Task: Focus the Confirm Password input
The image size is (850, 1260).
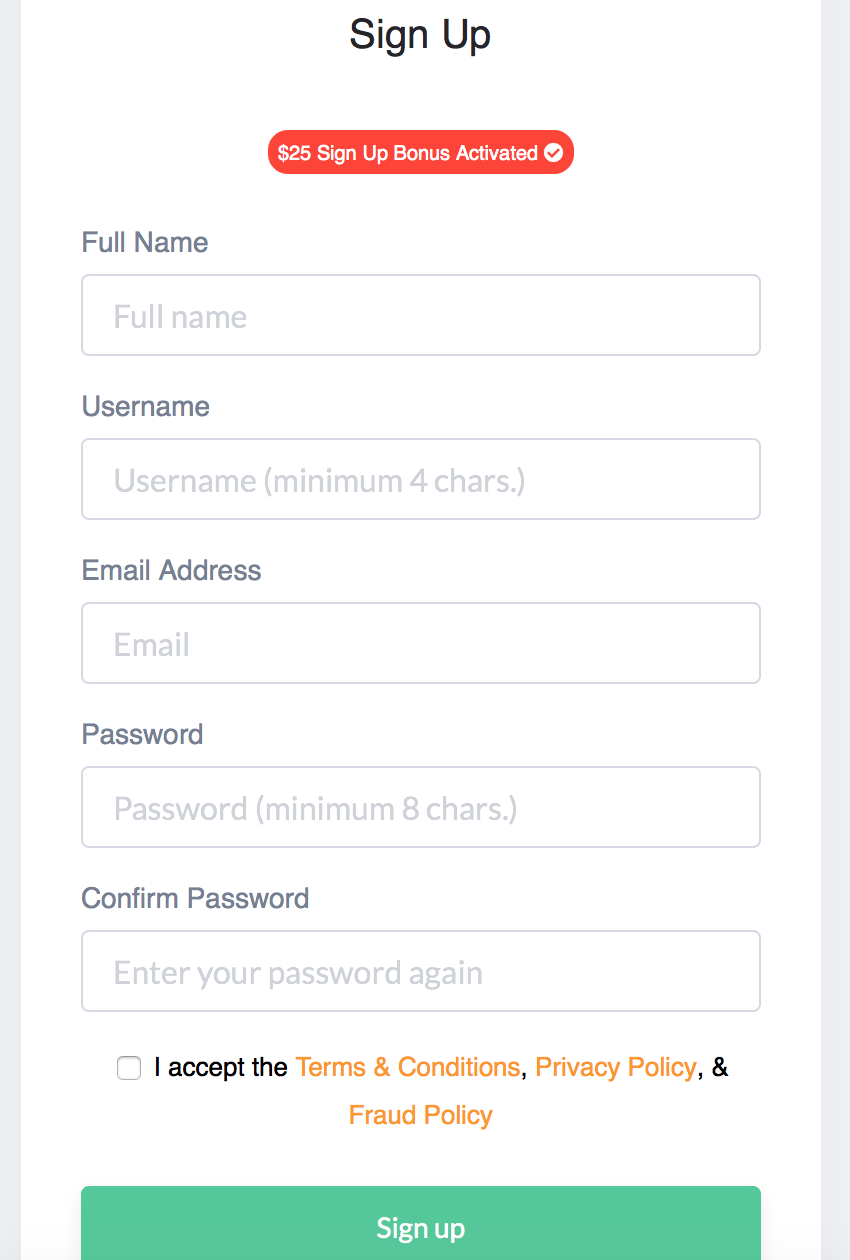Action: (421, 971)
